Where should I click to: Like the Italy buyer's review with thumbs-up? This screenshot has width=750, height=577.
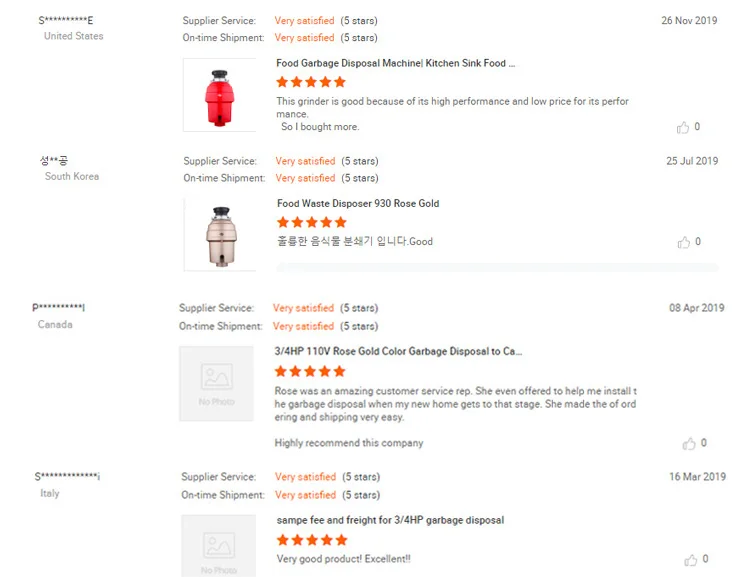tap(691, 560)
